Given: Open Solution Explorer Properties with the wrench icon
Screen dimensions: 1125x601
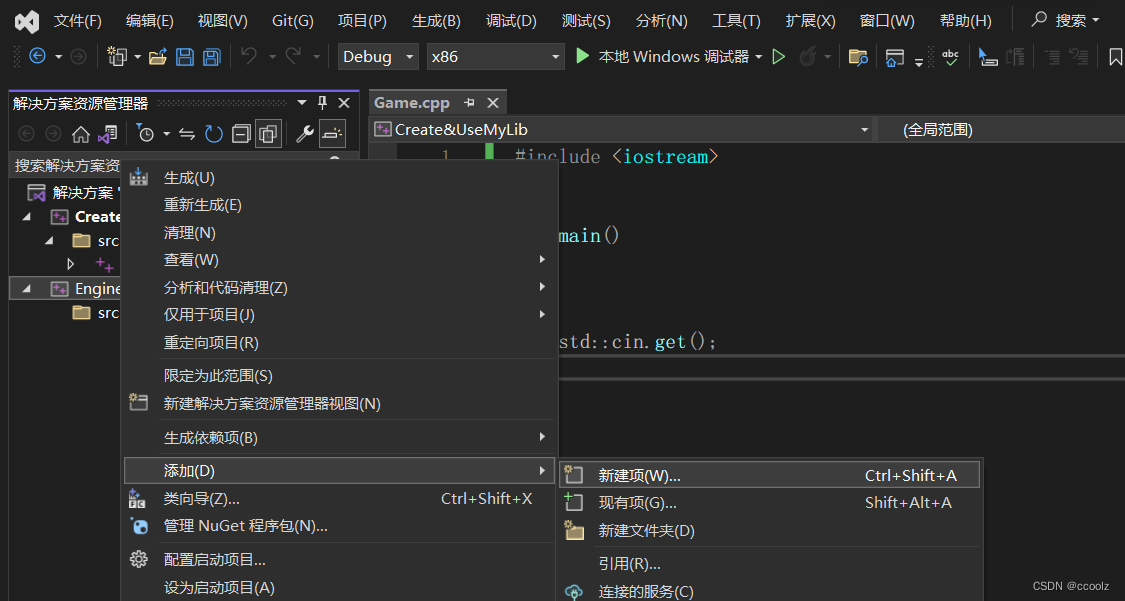Looking at the screenshot, I should [x=302, y=133].
